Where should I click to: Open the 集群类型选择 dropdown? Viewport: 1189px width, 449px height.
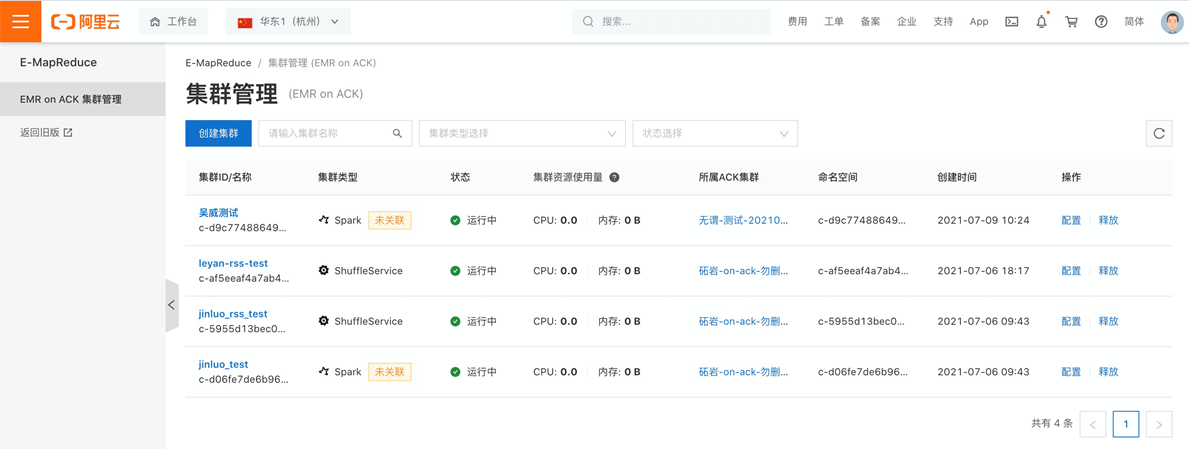522,133
